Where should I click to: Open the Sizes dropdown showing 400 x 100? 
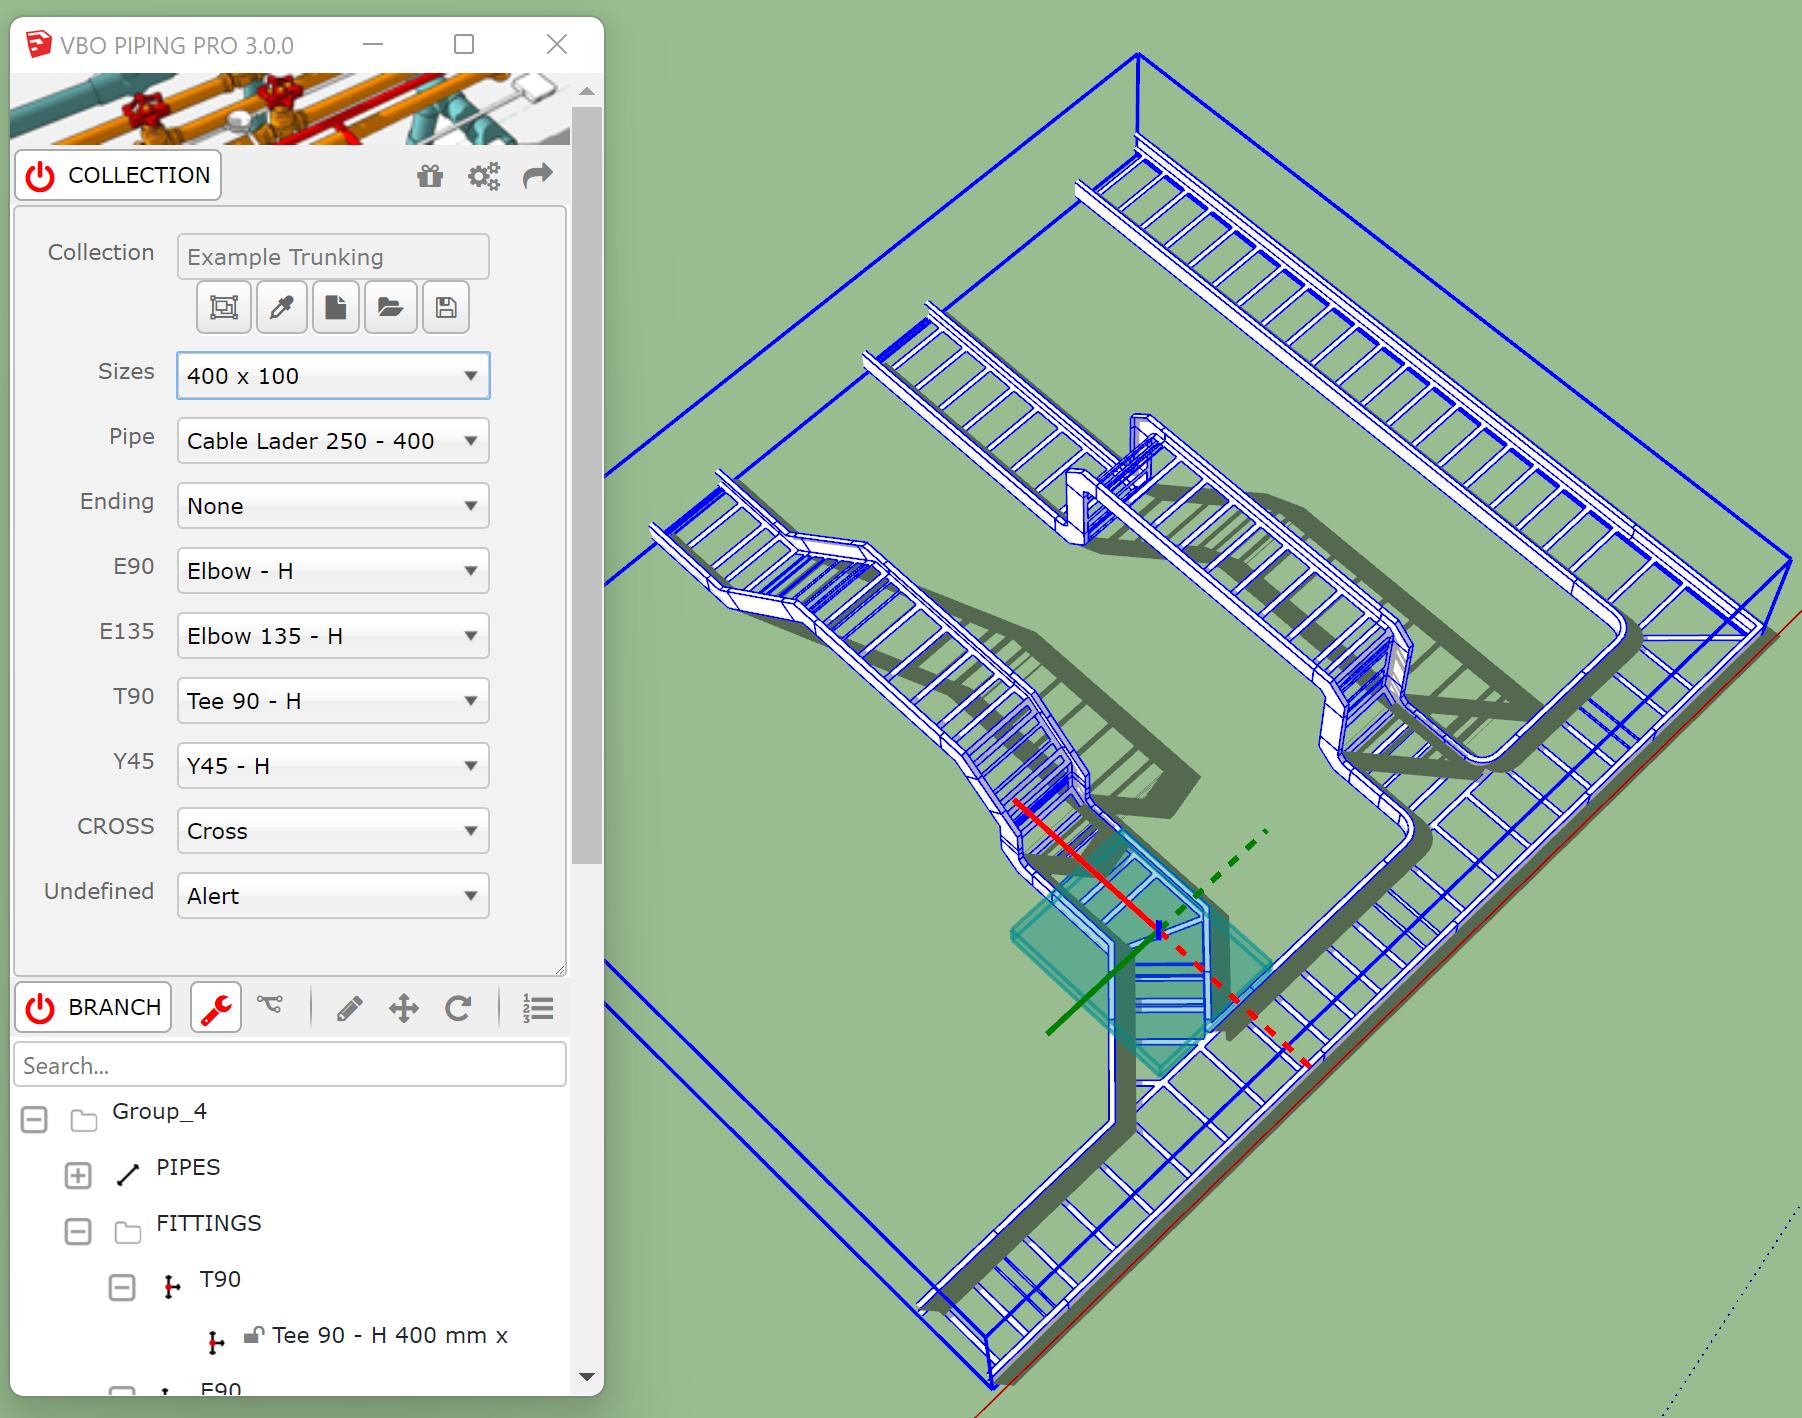332,376
